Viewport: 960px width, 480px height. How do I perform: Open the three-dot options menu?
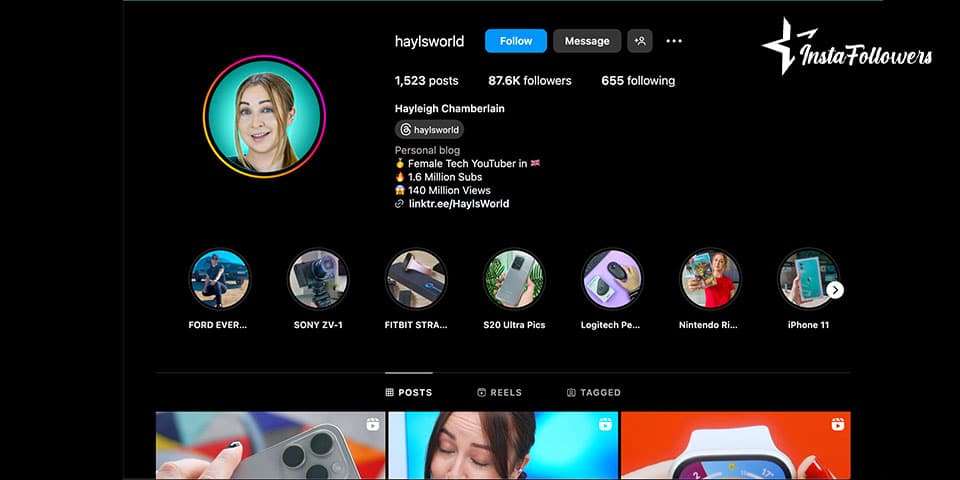pyautogui.click(x=673, y=41)
